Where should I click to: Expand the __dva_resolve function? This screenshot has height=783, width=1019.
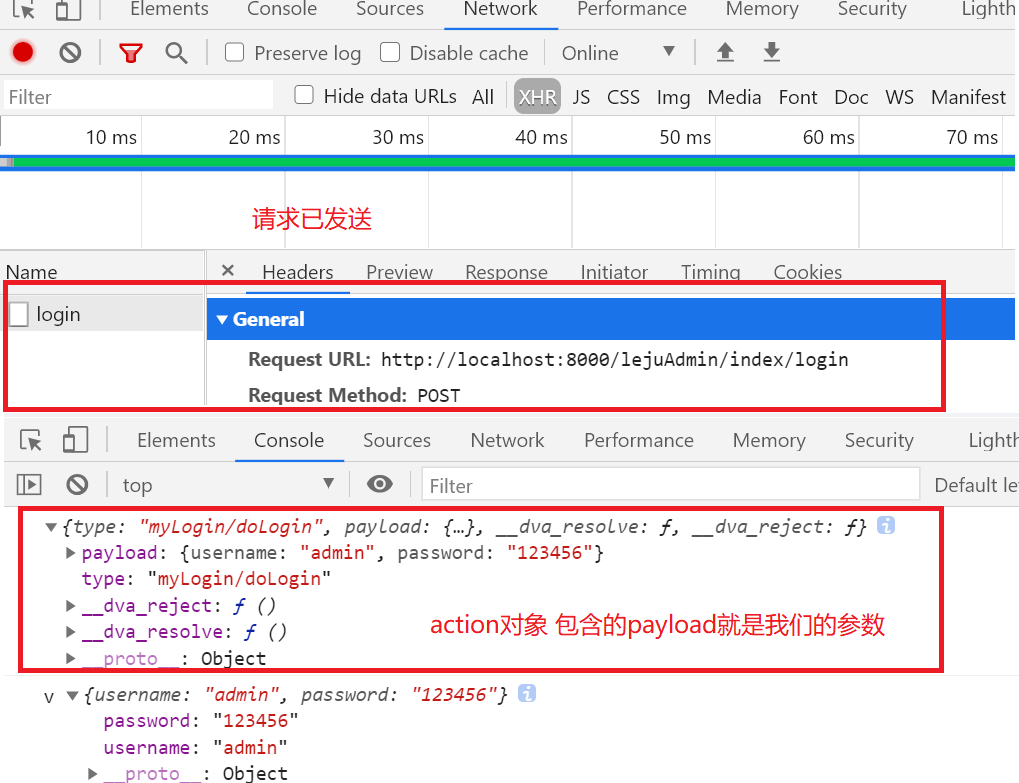[70, 632]
